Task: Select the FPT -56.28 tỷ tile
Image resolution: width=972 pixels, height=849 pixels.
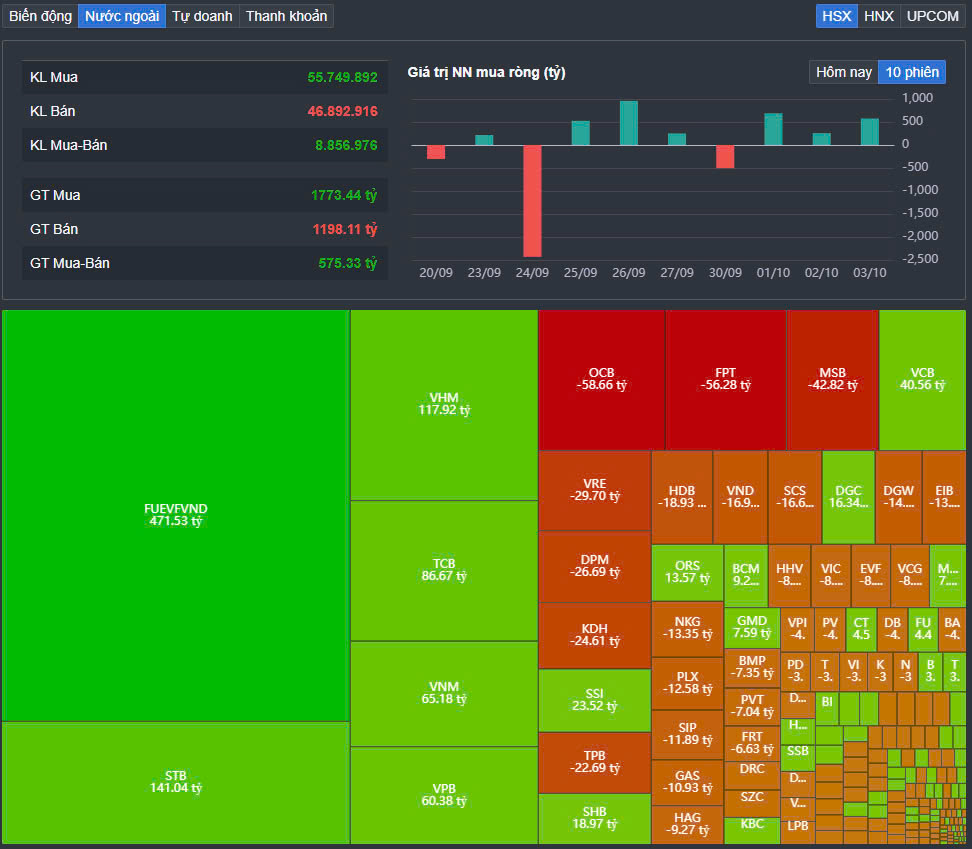Action: tap(725, 379)
